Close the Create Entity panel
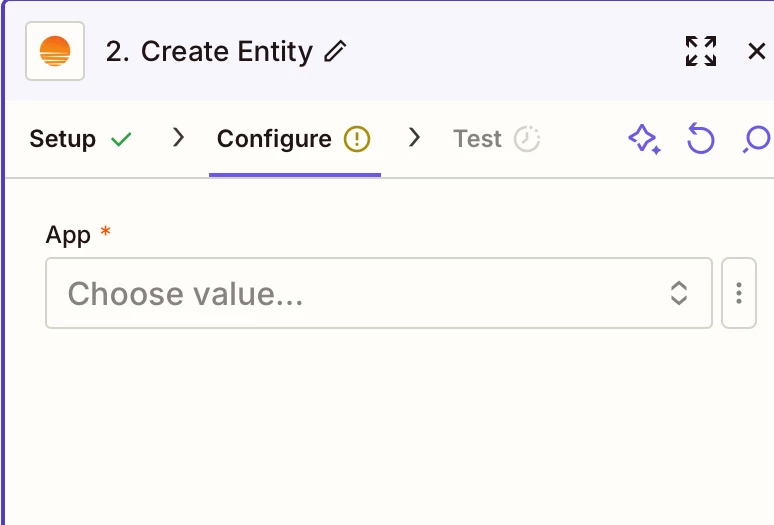Screen dimensions: 774x525 coord(756,51)
